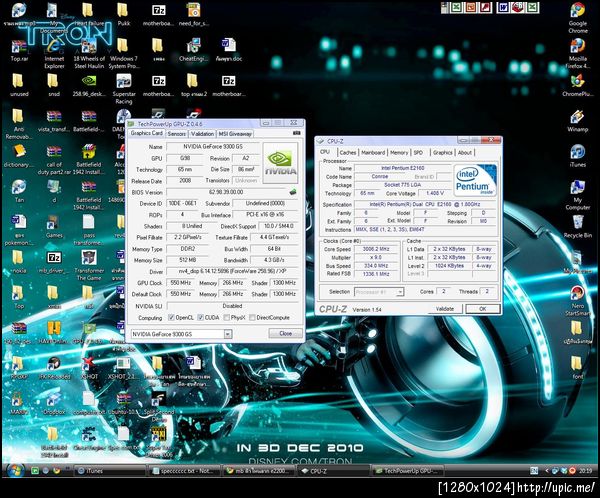This screenshot has height=498, width=600.
Task: Open the iTunes desktop icon
Action: pyautogui.click(x=577, y=156)
